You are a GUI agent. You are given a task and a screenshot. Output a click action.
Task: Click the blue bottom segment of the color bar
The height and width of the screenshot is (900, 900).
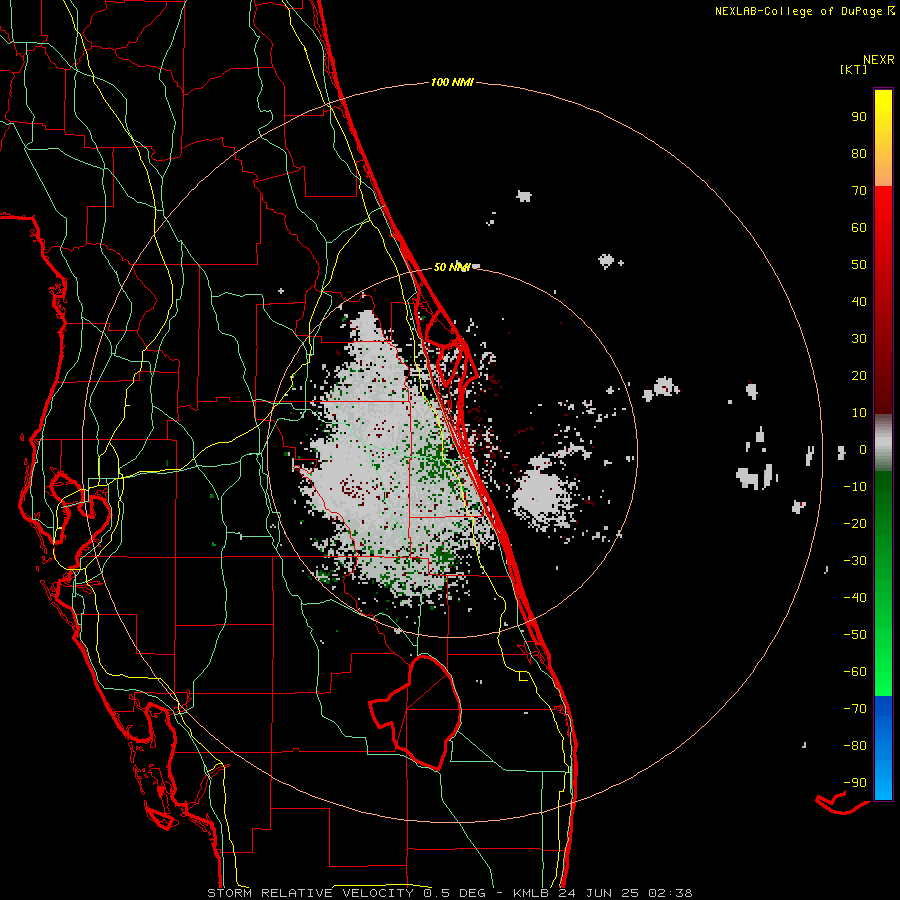tap(883, 747)
